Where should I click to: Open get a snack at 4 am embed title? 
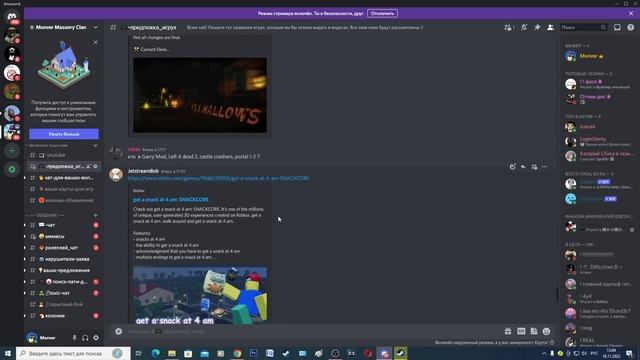click(x=171, y=200)
